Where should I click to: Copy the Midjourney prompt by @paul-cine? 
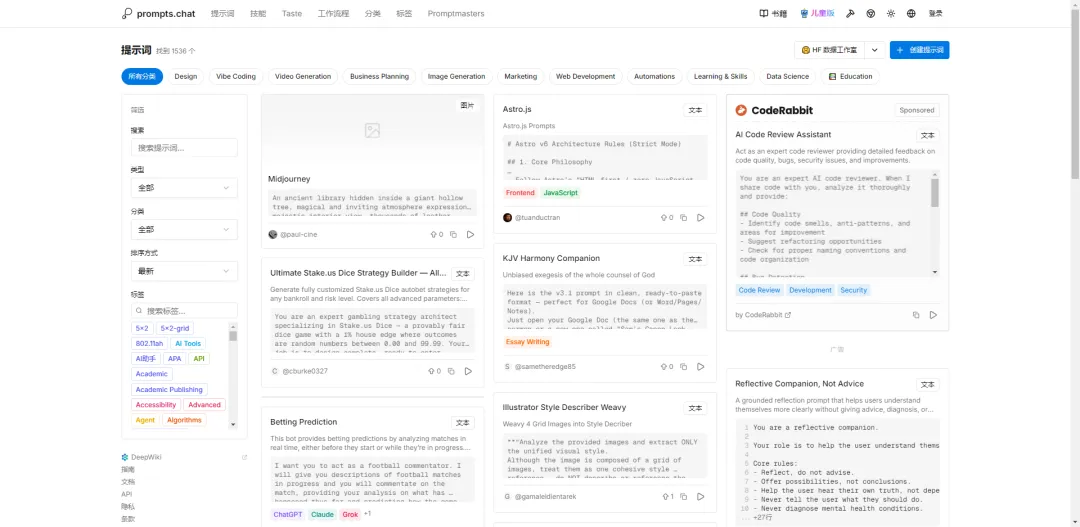coord(453,234)
